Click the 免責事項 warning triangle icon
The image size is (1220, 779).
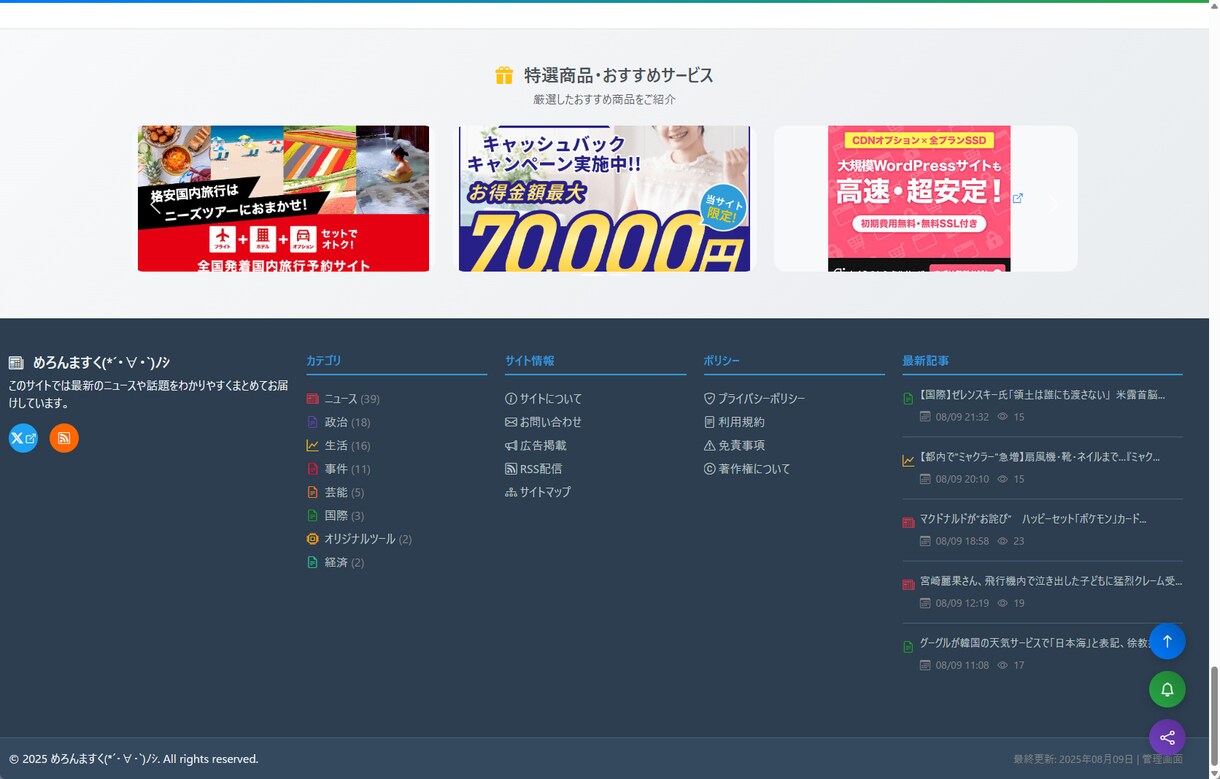[710, 446]
